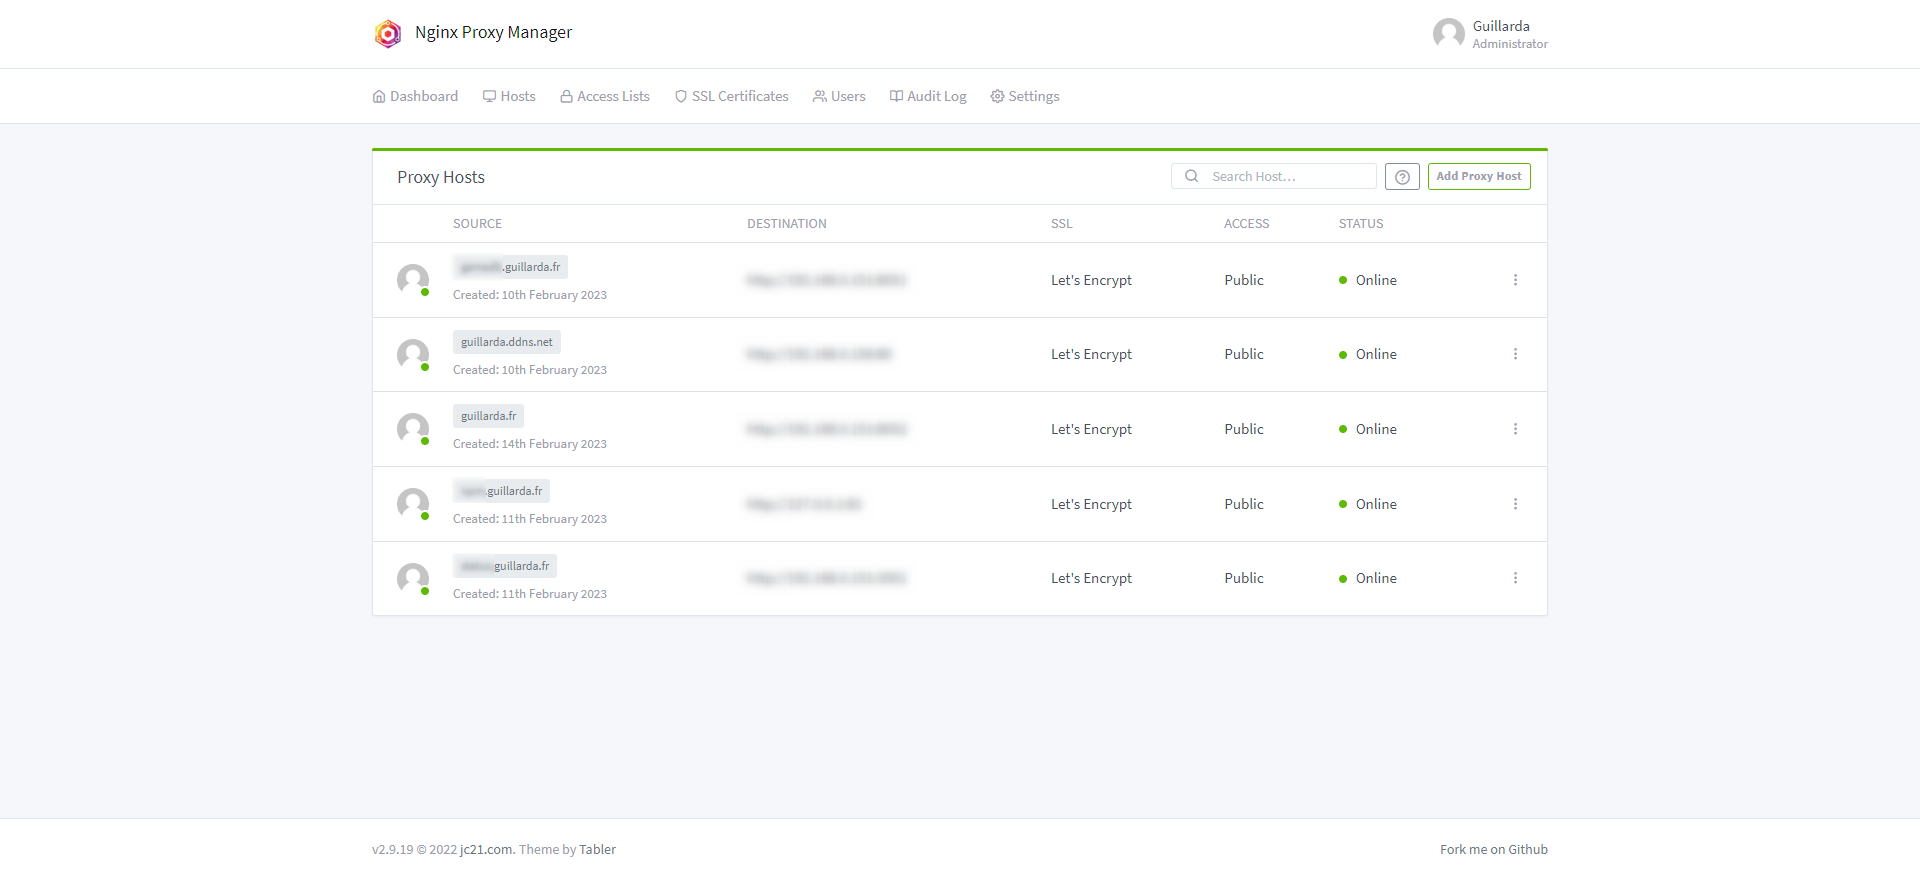Go to Access Lists
The image size is (1920, 880).
click(x=605, y=96)
